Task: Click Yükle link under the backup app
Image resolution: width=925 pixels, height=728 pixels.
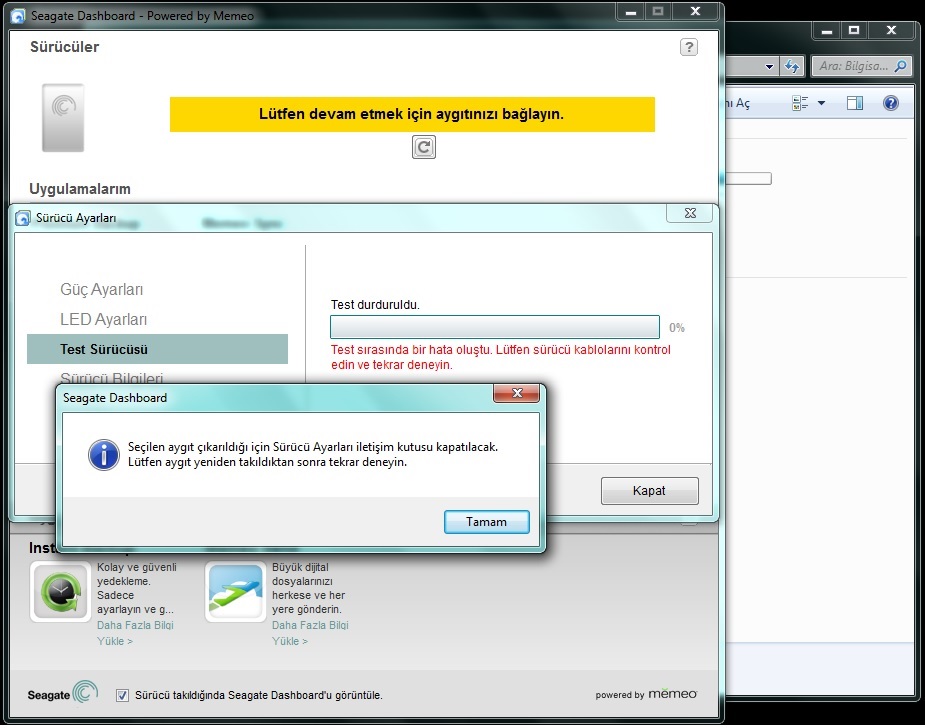Action: [114, 641]
